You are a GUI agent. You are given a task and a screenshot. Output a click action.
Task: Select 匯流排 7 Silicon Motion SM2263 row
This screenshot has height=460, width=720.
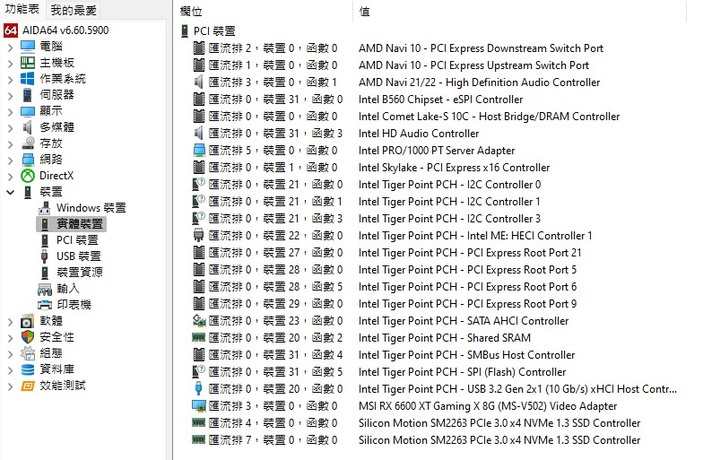(416, 440)
